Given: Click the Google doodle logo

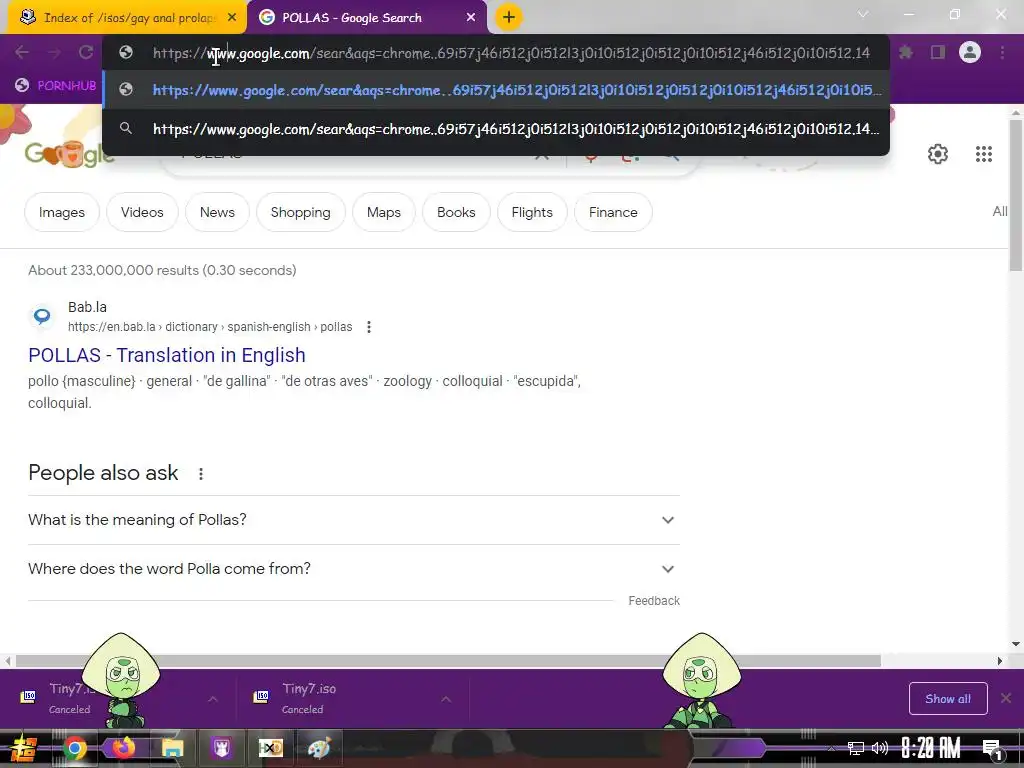Looking at the screenshot, I should pos(69,154).
